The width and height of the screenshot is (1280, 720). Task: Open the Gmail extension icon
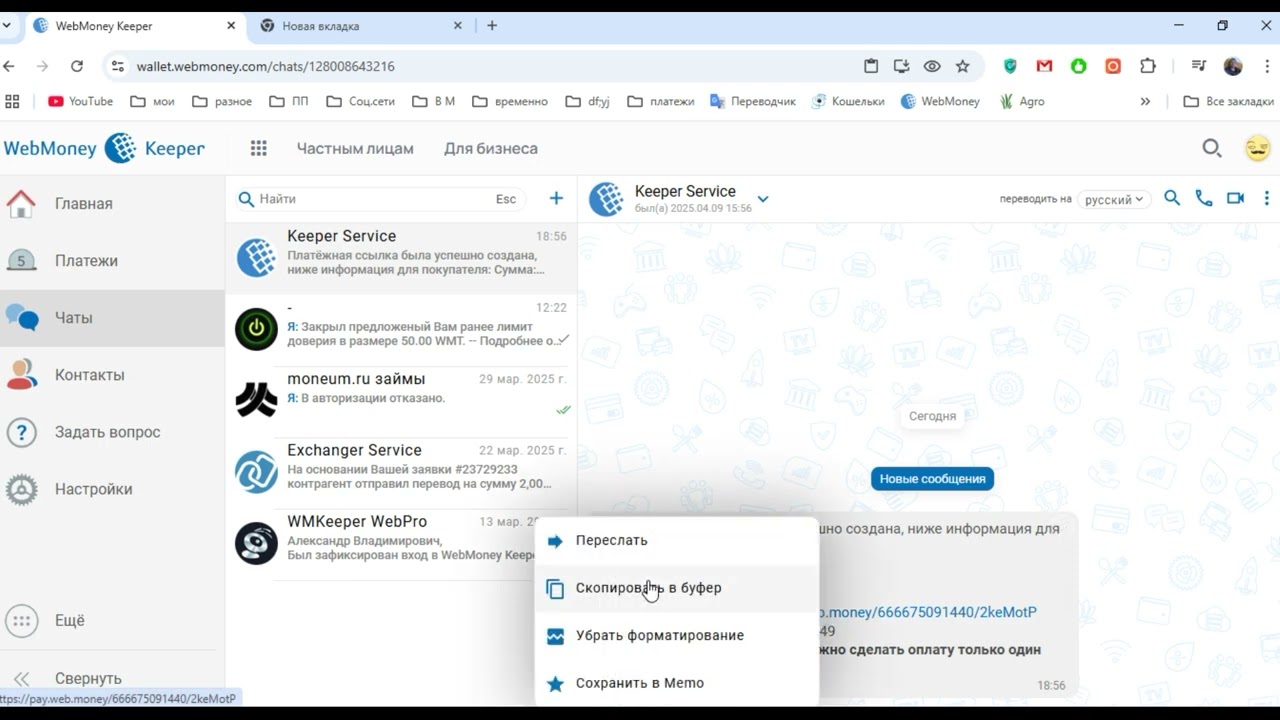[x=1044, y=66]
